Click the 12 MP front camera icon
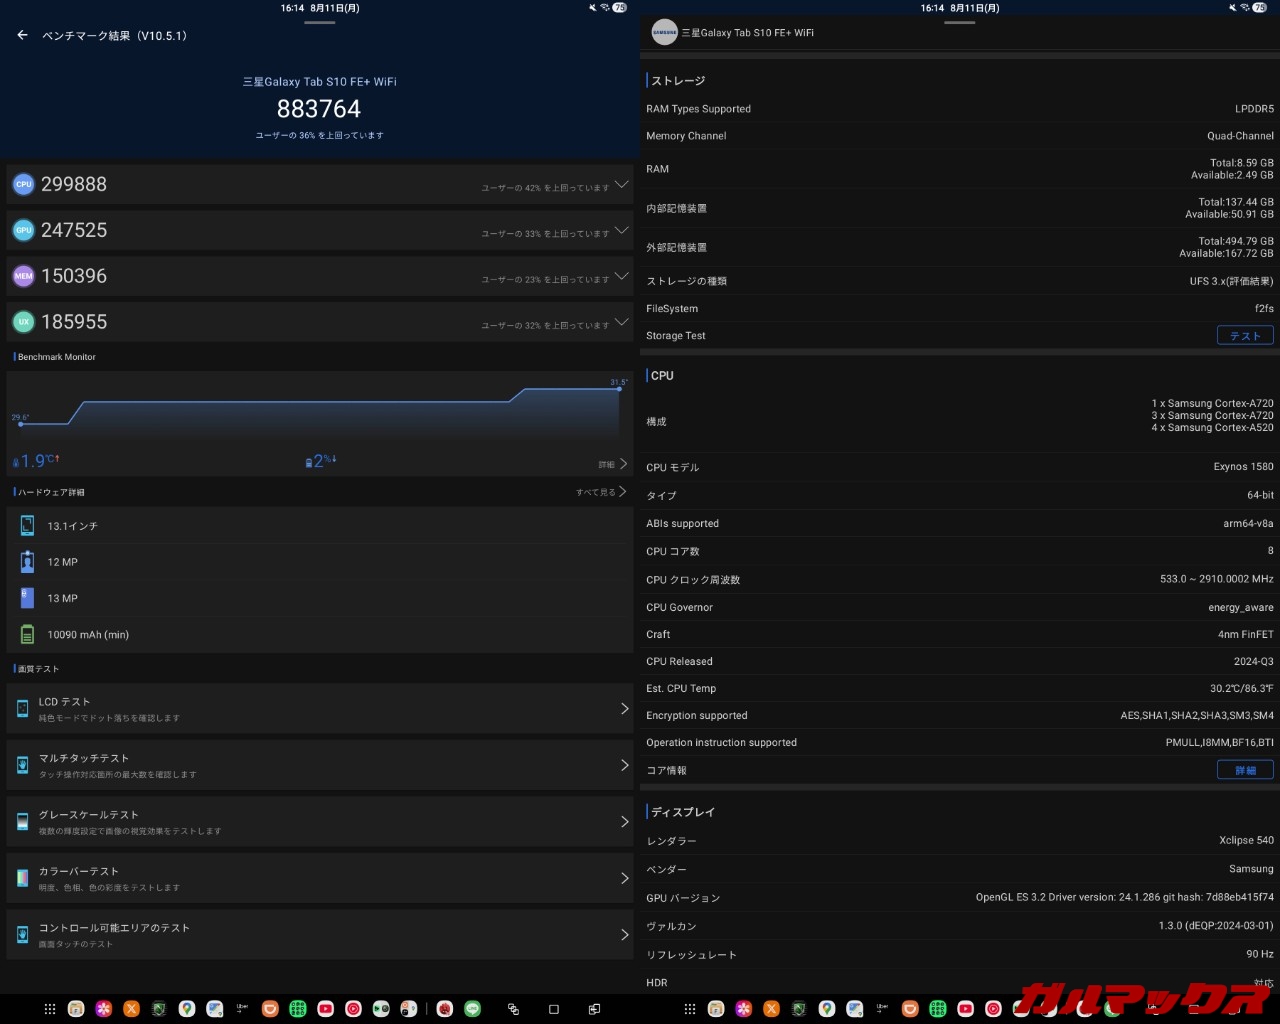 tap(27, 562)
